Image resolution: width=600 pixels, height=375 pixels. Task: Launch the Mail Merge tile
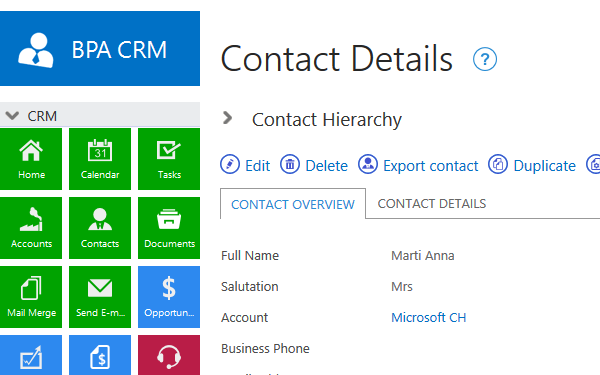31,297
